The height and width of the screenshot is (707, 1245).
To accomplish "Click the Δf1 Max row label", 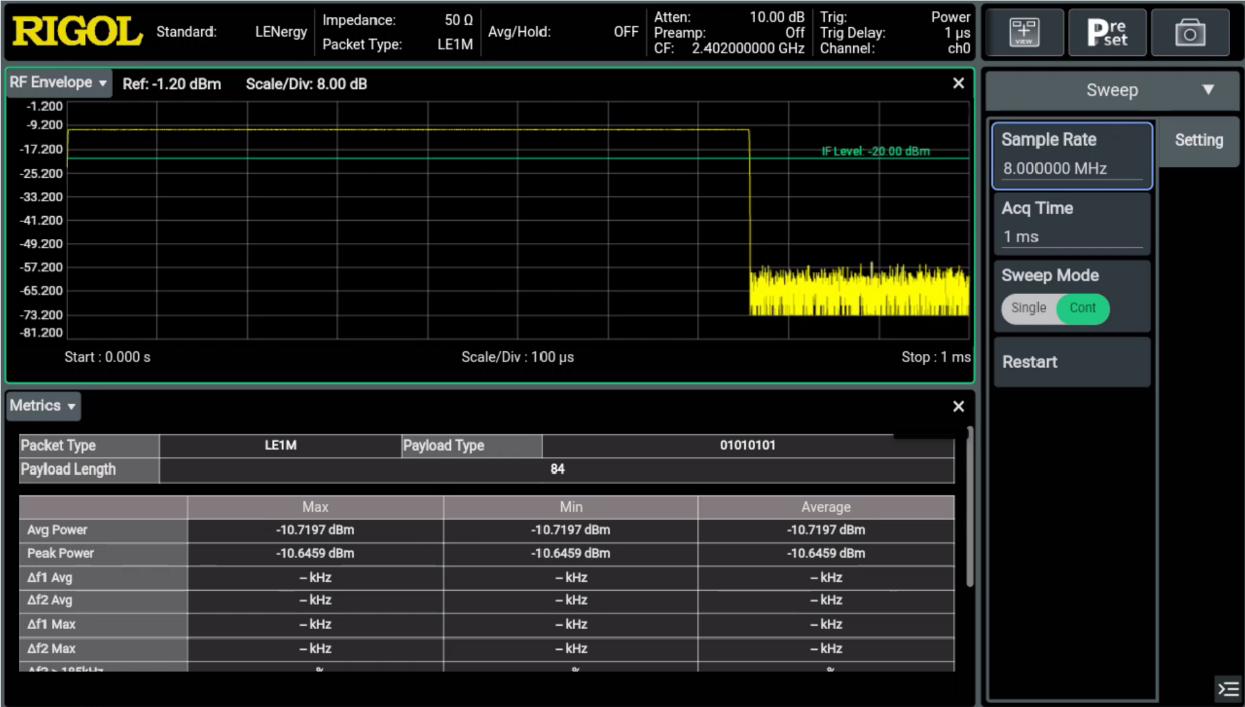I will (103, 624).
